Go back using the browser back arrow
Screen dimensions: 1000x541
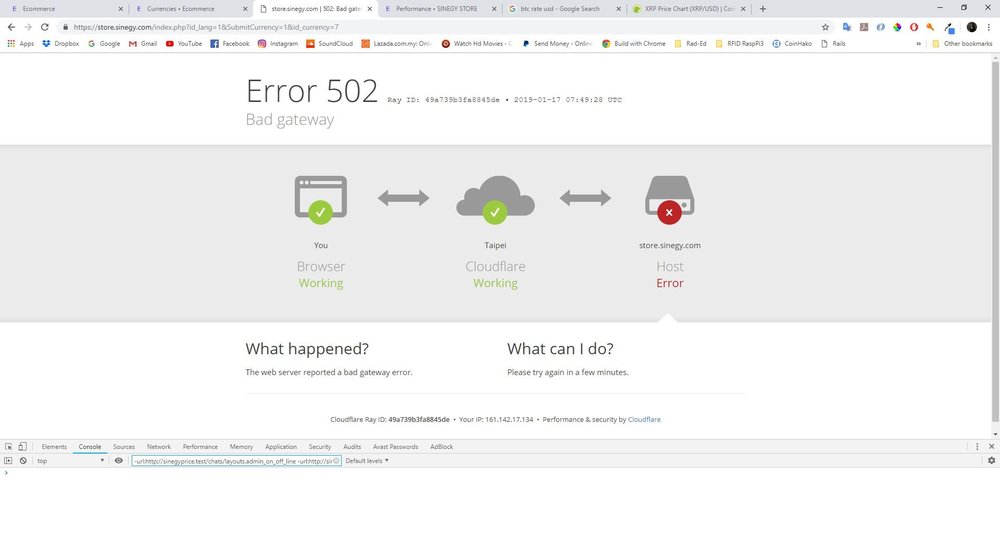coord(11,27)
